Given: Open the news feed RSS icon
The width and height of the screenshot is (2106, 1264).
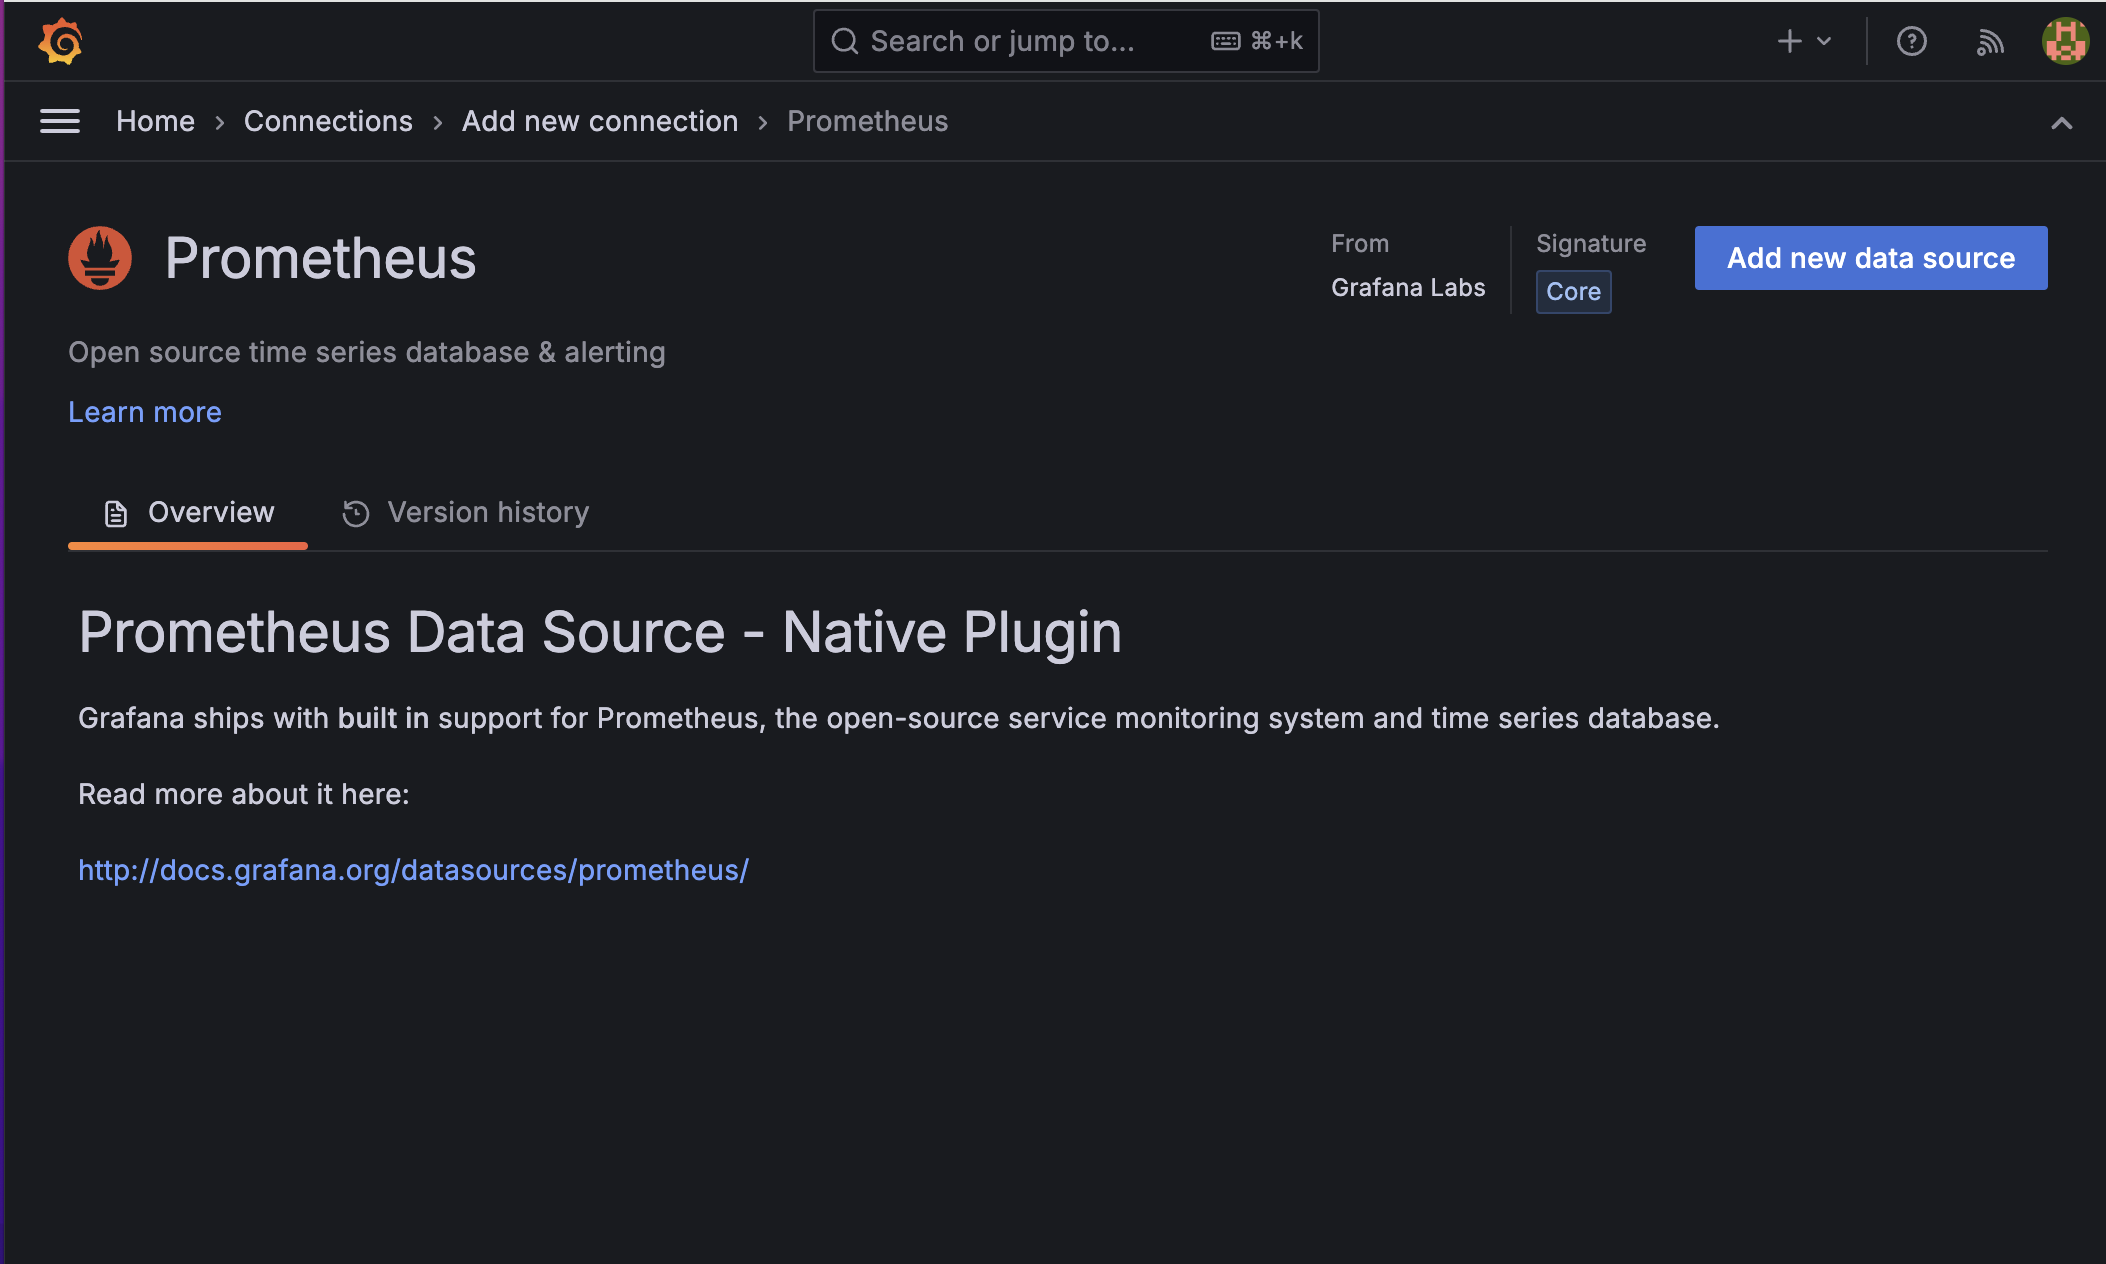Looking at the screenshot, I should [x=1990, y=41].
